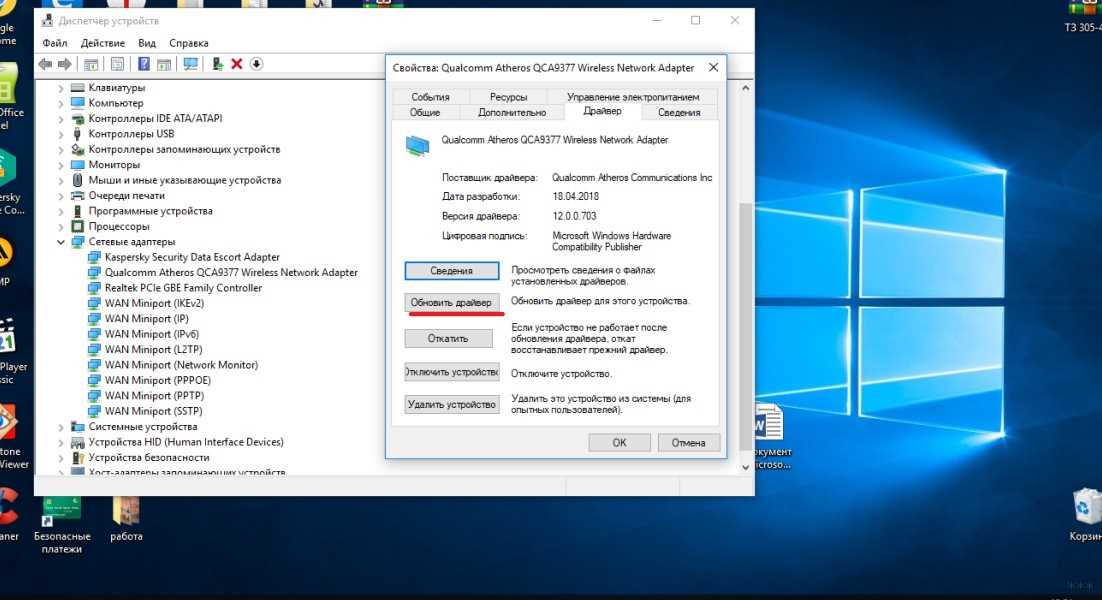Click the Контроллеры USB icon
Image resolution: width=1102 pixels, height=600 pixels.
point(77,133)
